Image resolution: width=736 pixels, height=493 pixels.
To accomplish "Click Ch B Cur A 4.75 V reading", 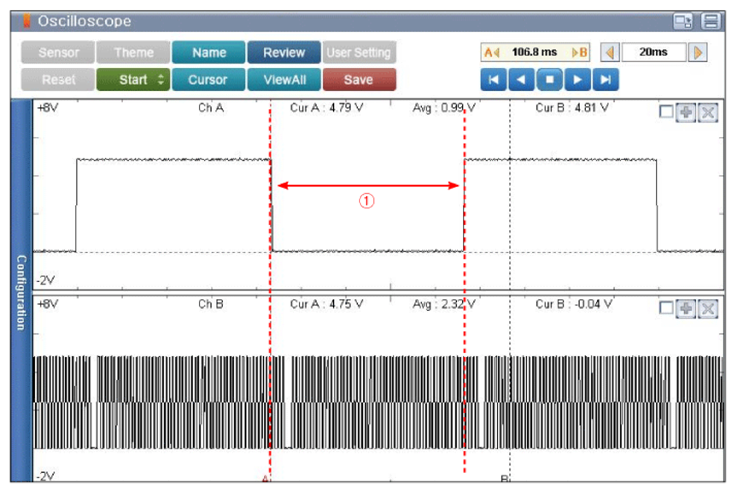I will click(x=327, y=304).
